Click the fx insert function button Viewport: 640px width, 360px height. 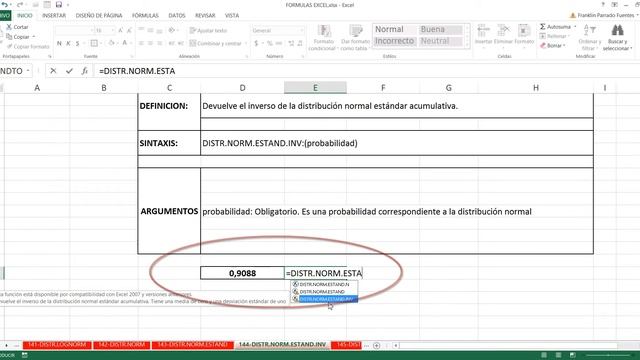click(84, 71)
